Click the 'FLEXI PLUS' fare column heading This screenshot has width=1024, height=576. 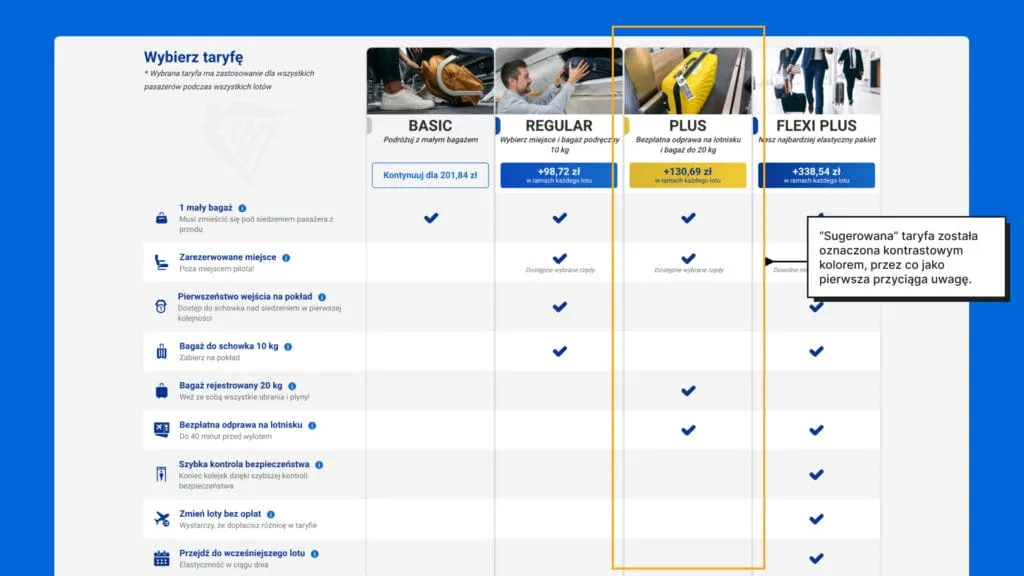tap(816, 126)
